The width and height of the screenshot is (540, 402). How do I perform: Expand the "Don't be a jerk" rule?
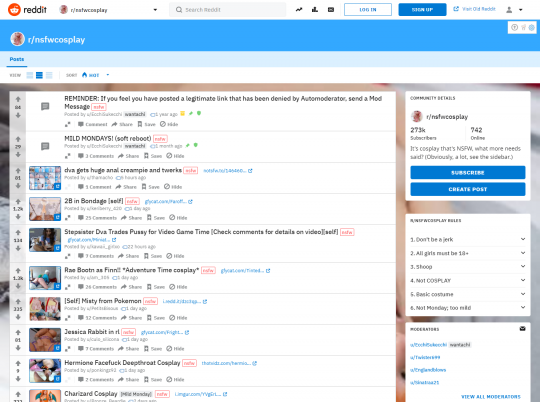468,239
